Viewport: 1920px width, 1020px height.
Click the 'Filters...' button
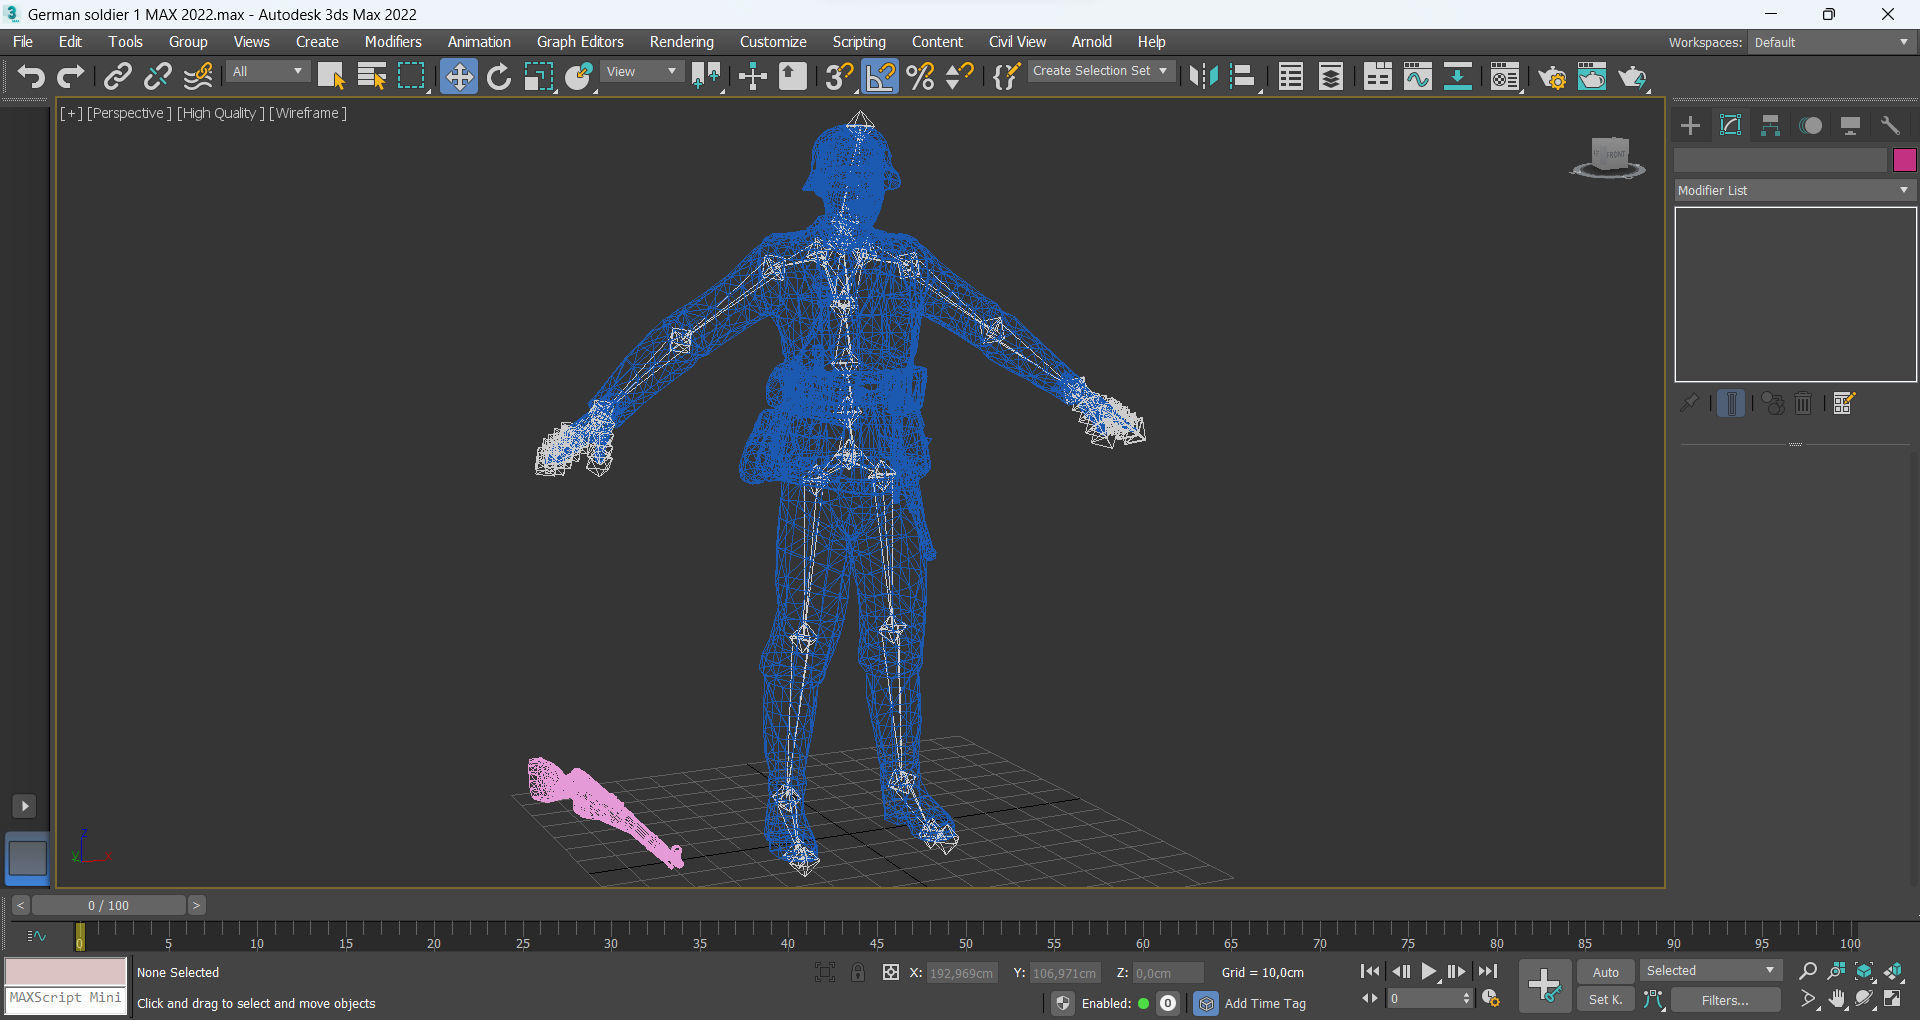coord(1725,999)
